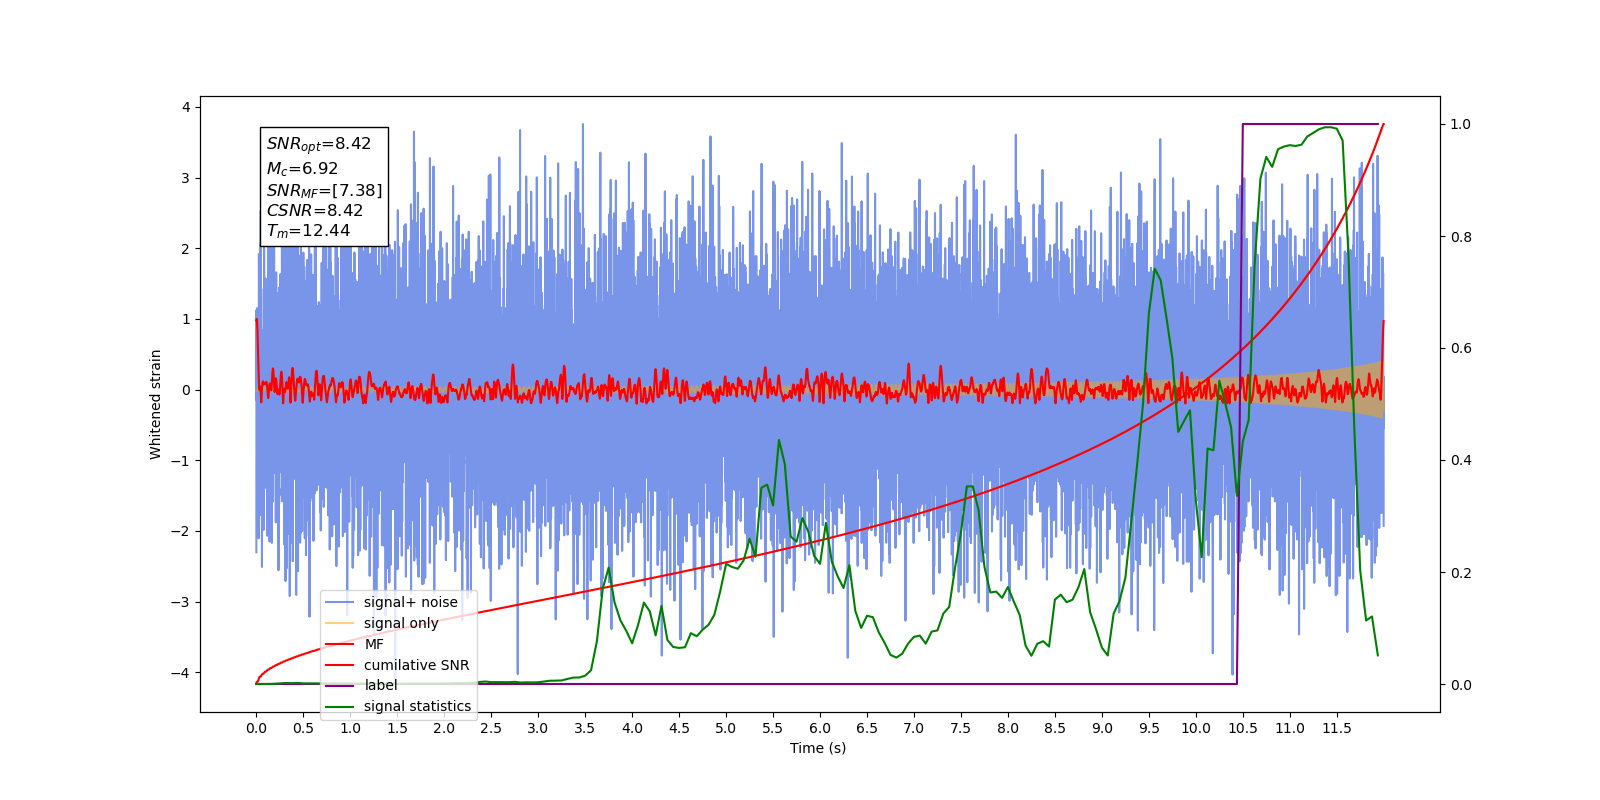Click the 0.8 tick on the right axis

(1461, 237)
